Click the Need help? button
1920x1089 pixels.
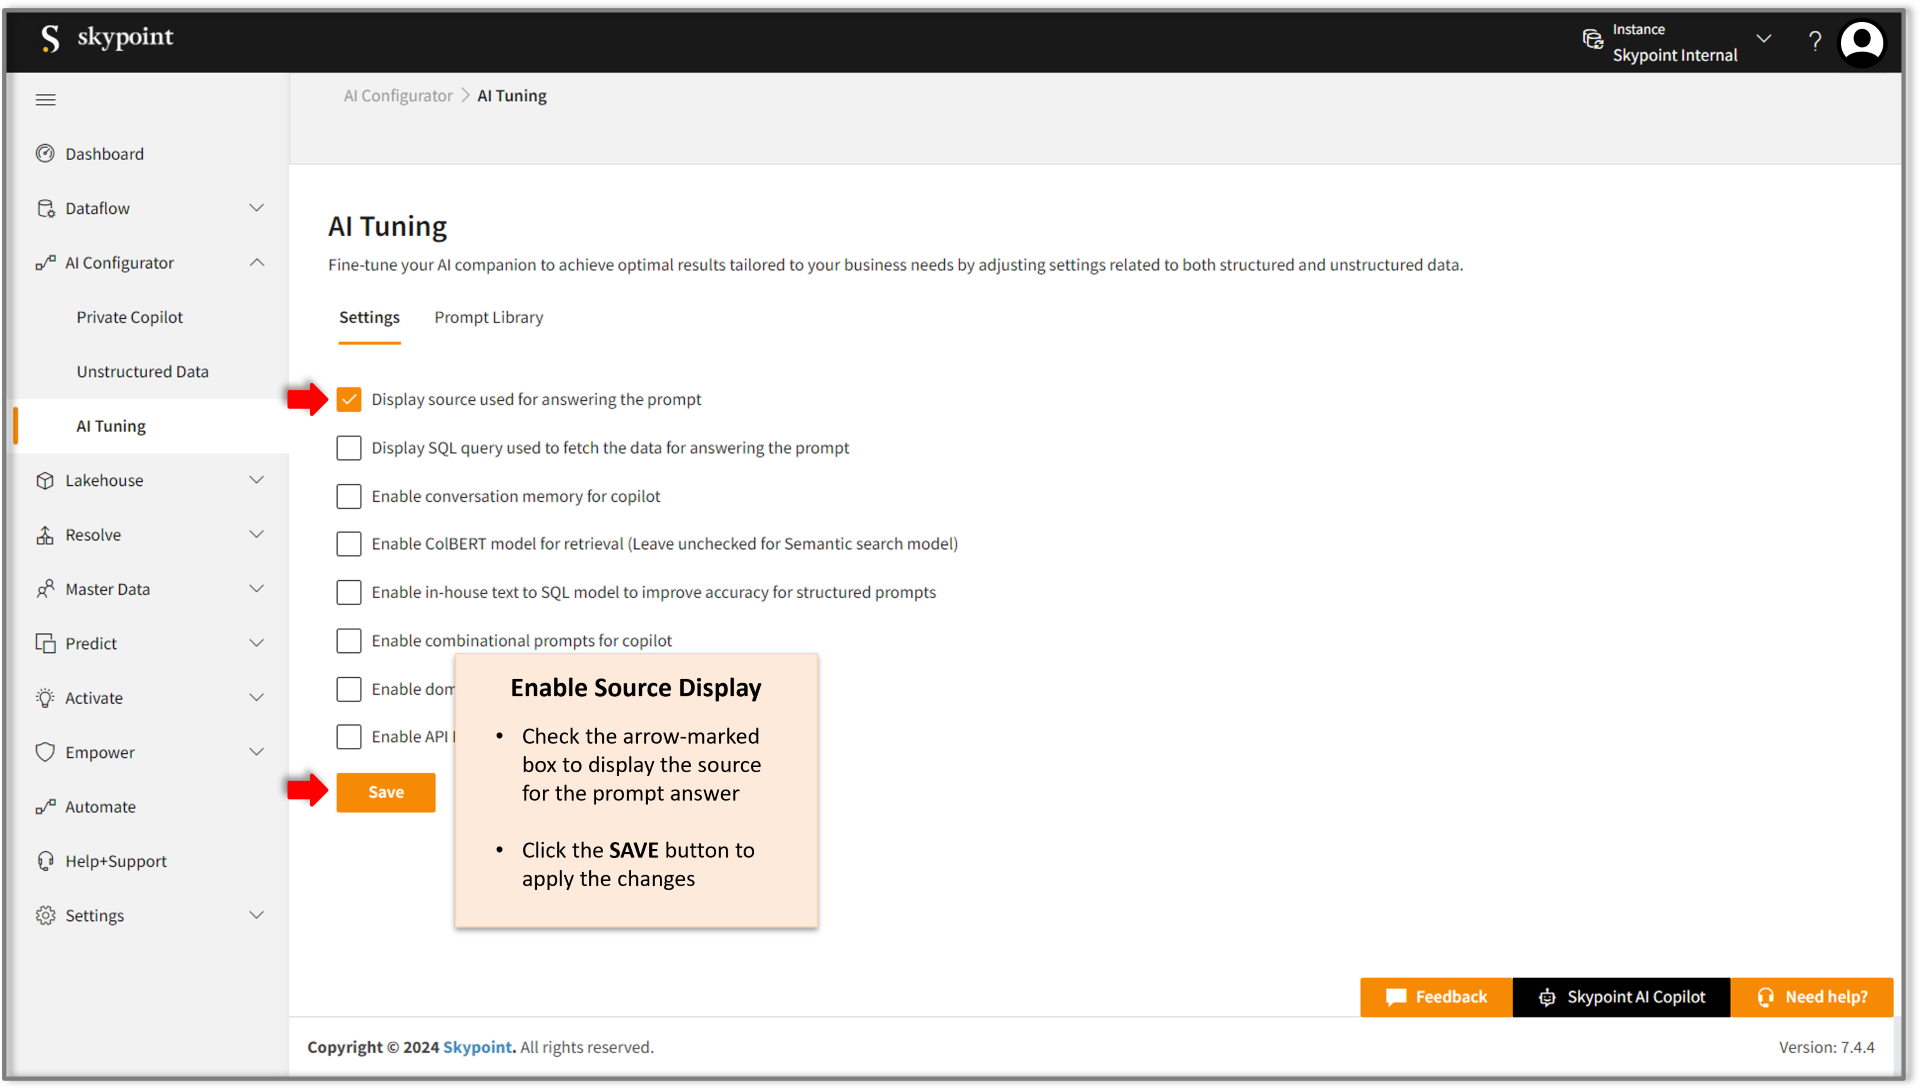click(x=1812, y=998)
